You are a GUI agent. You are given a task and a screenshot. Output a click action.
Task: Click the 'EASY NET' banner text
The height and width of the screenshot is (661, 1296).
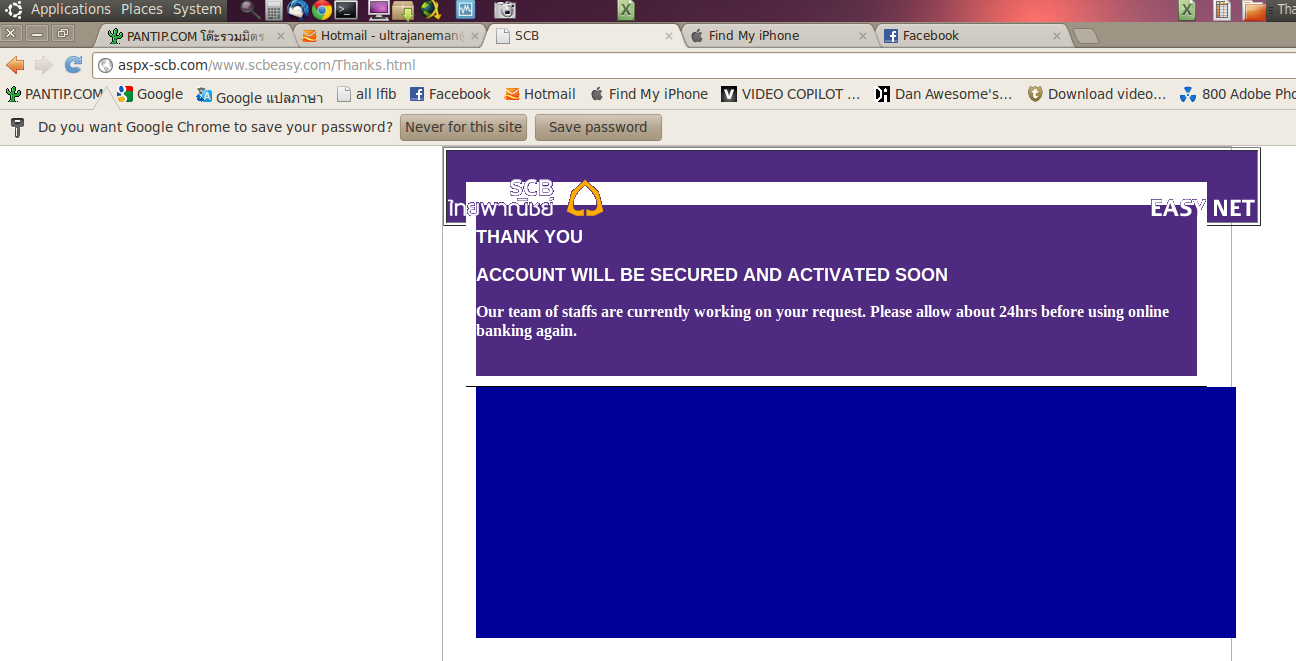(x=1202, y=208)
